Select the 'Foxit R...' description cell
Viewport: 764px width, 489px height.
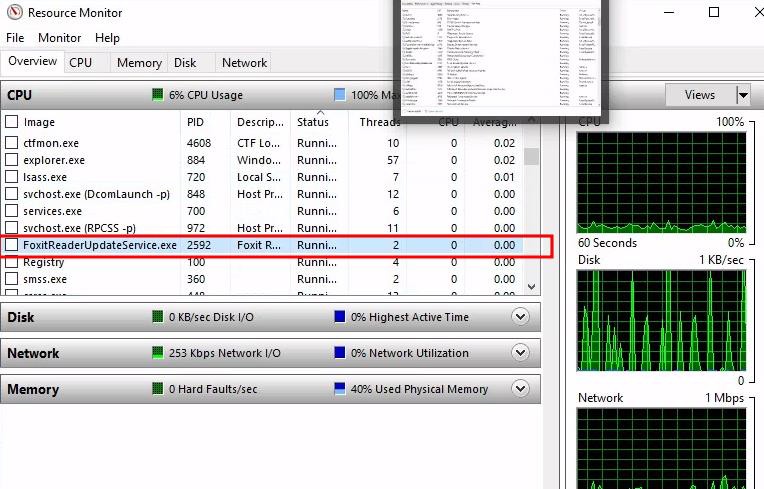[259, 245]
